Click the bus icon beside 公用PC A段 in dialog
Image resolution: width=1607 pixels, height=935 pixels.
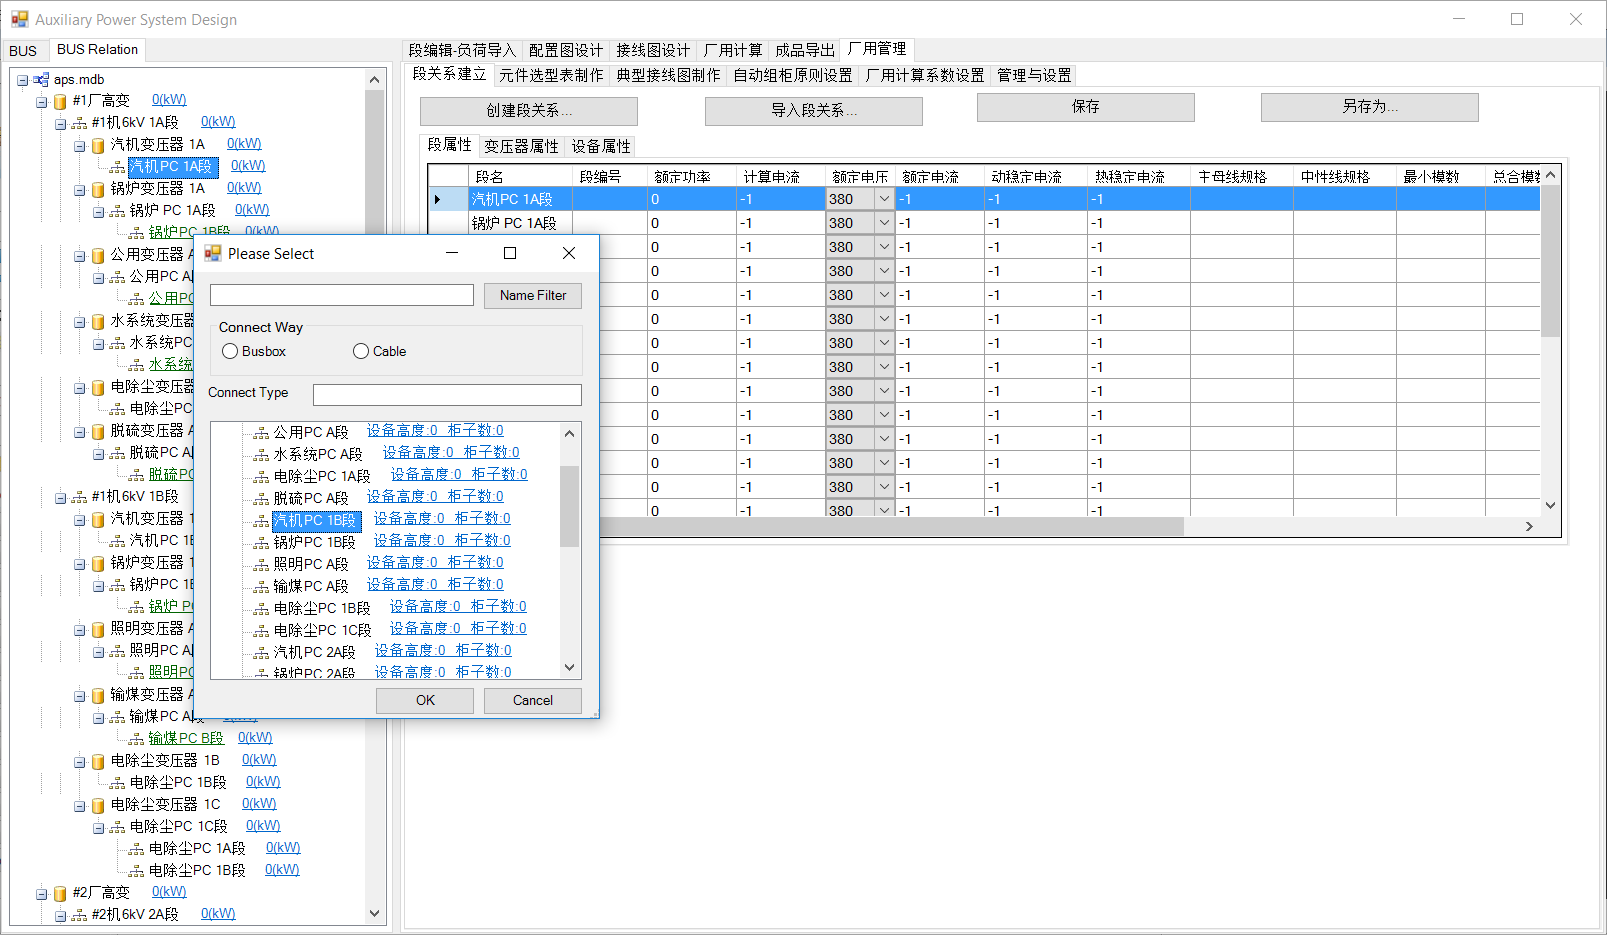[261, 433]
